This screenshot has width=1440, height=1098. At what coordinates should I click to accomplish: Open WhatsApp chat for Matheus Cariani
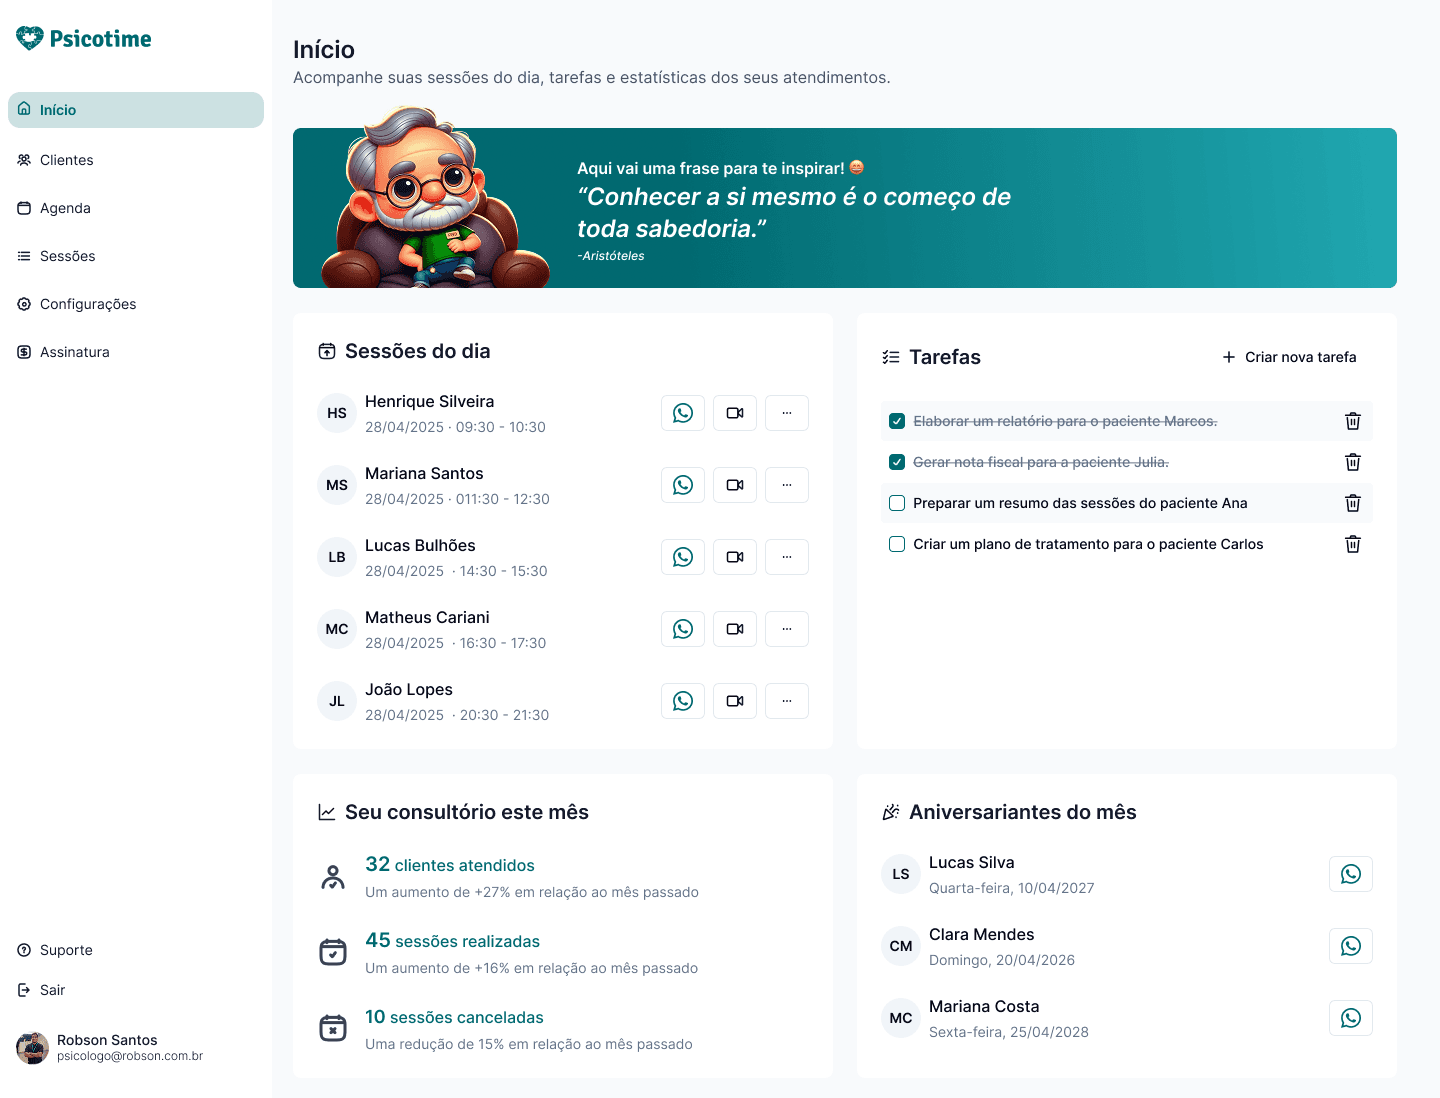683,629
